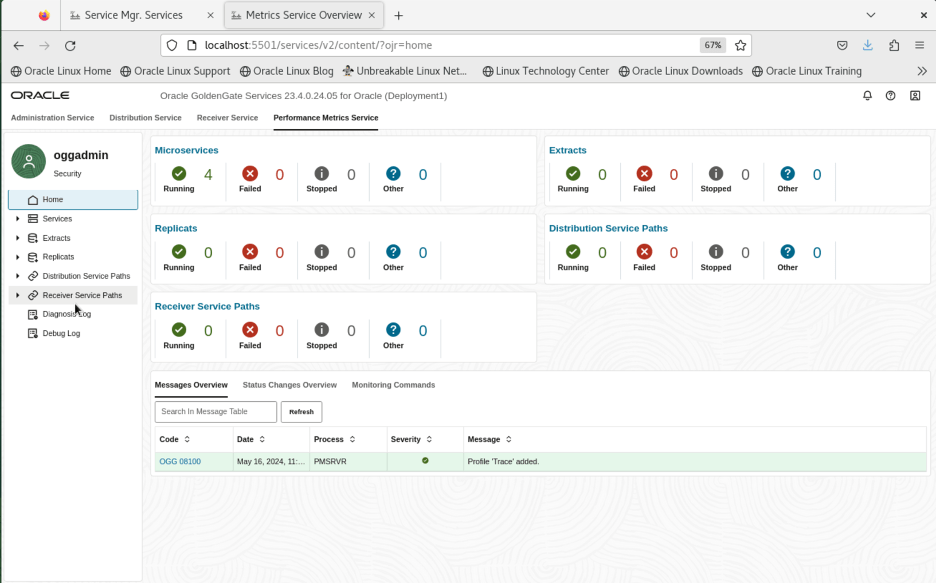Click the 67% zoom level indicator
Screen dimensions: 936x584
(713, 45)
